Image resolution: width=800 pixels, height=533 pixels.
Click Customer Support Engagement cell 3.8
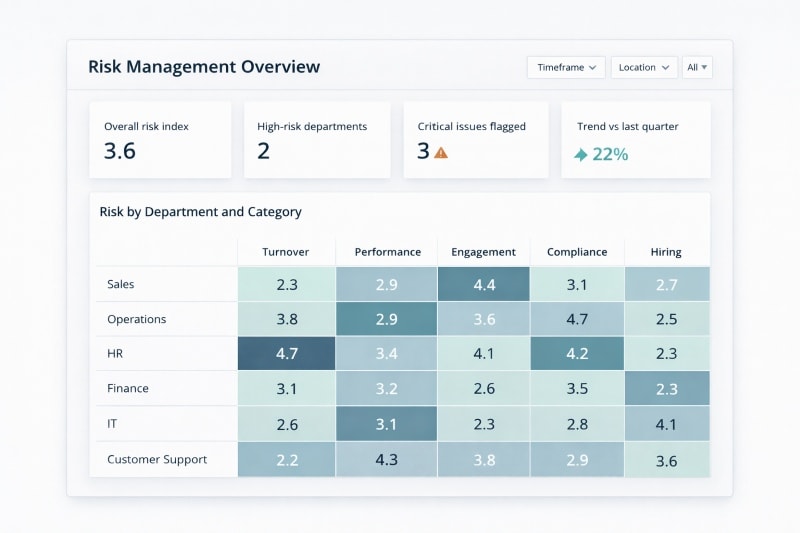[484, 460]
